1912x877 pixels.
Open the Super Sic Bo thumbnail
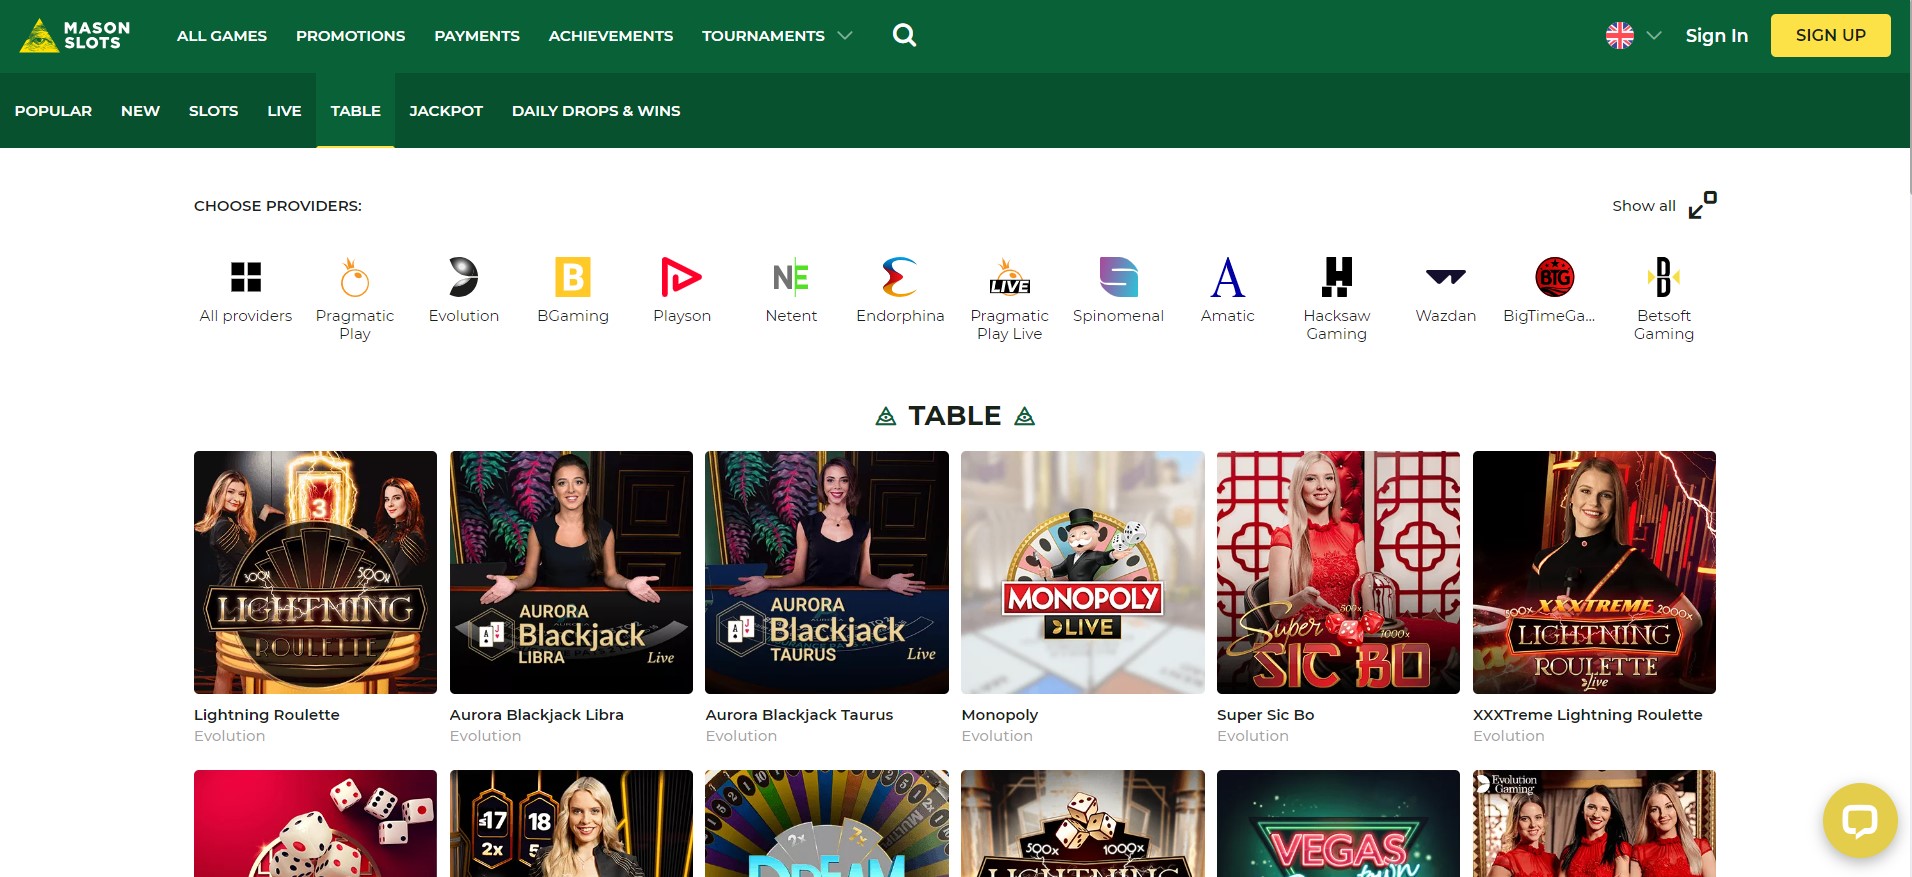(1338, 572)
